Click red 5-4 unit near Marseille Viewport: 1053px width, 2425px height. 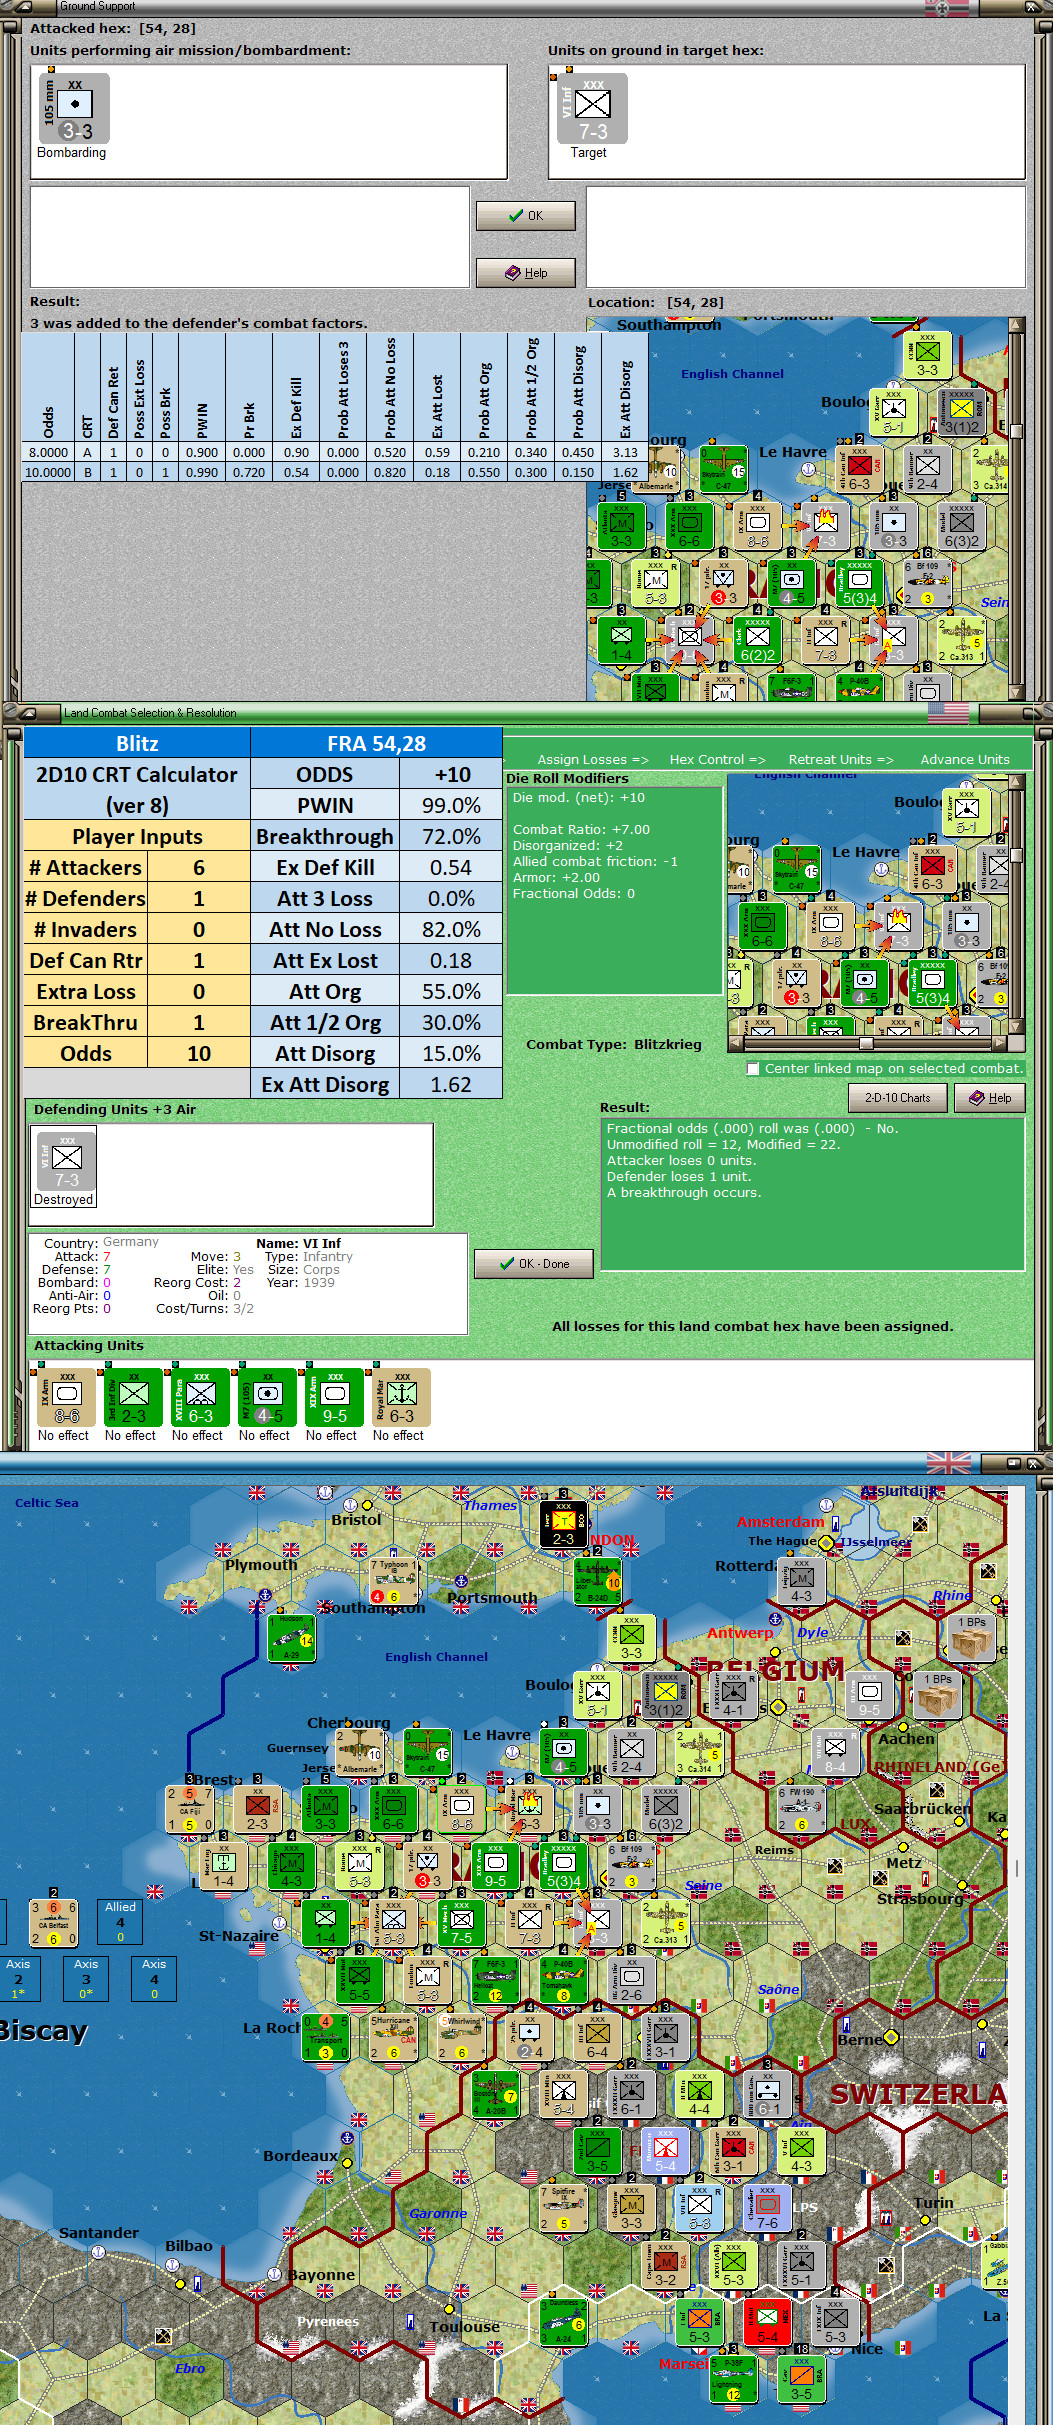tap(768, 2323)
